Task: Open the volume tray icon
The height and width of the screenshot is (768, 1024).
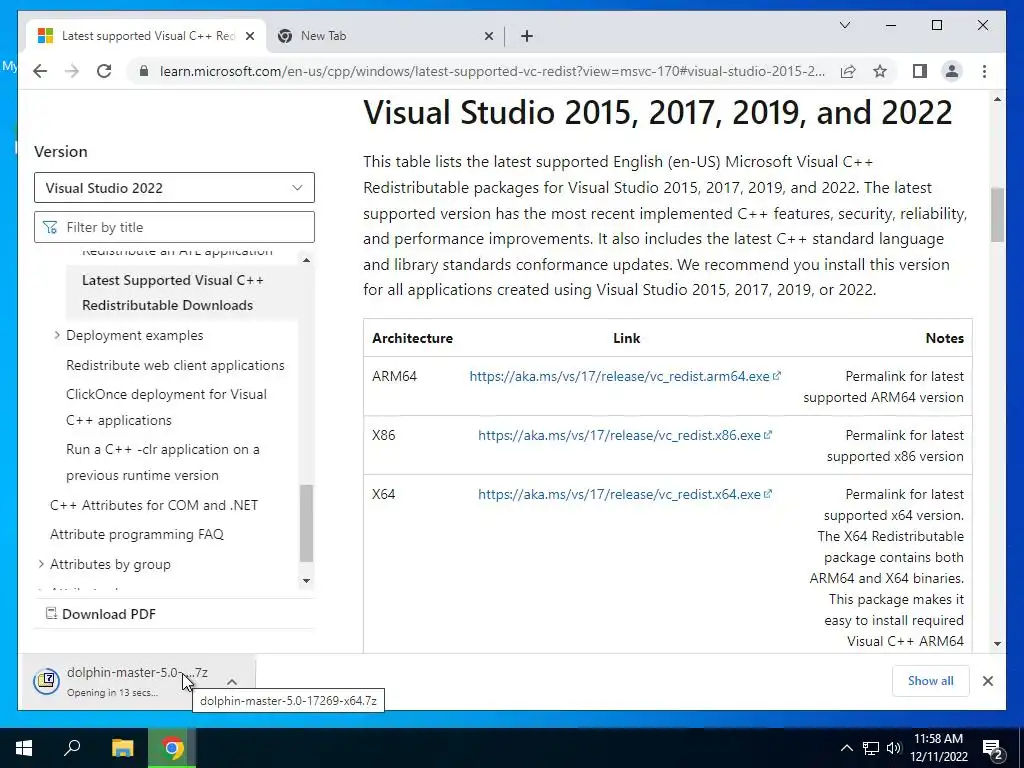Action: pos(894,748)
